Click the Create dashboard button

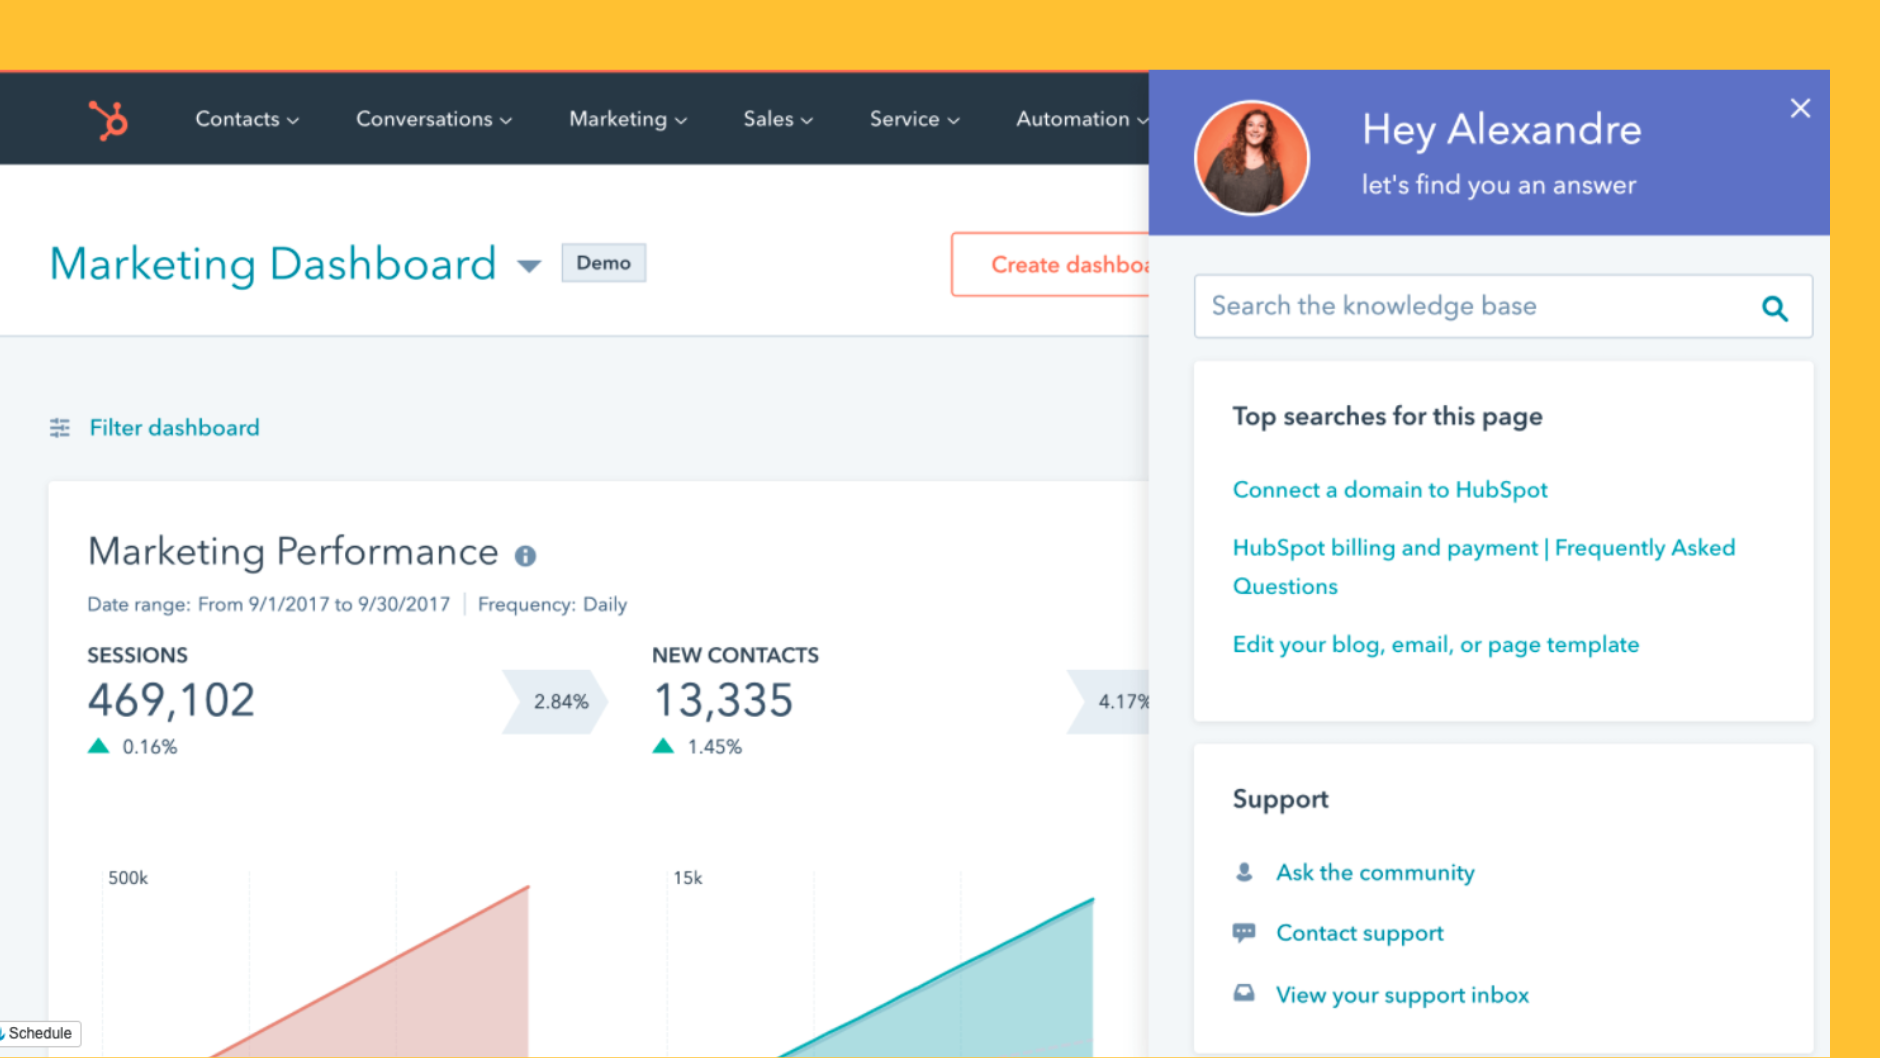[x=1050, y=265]
